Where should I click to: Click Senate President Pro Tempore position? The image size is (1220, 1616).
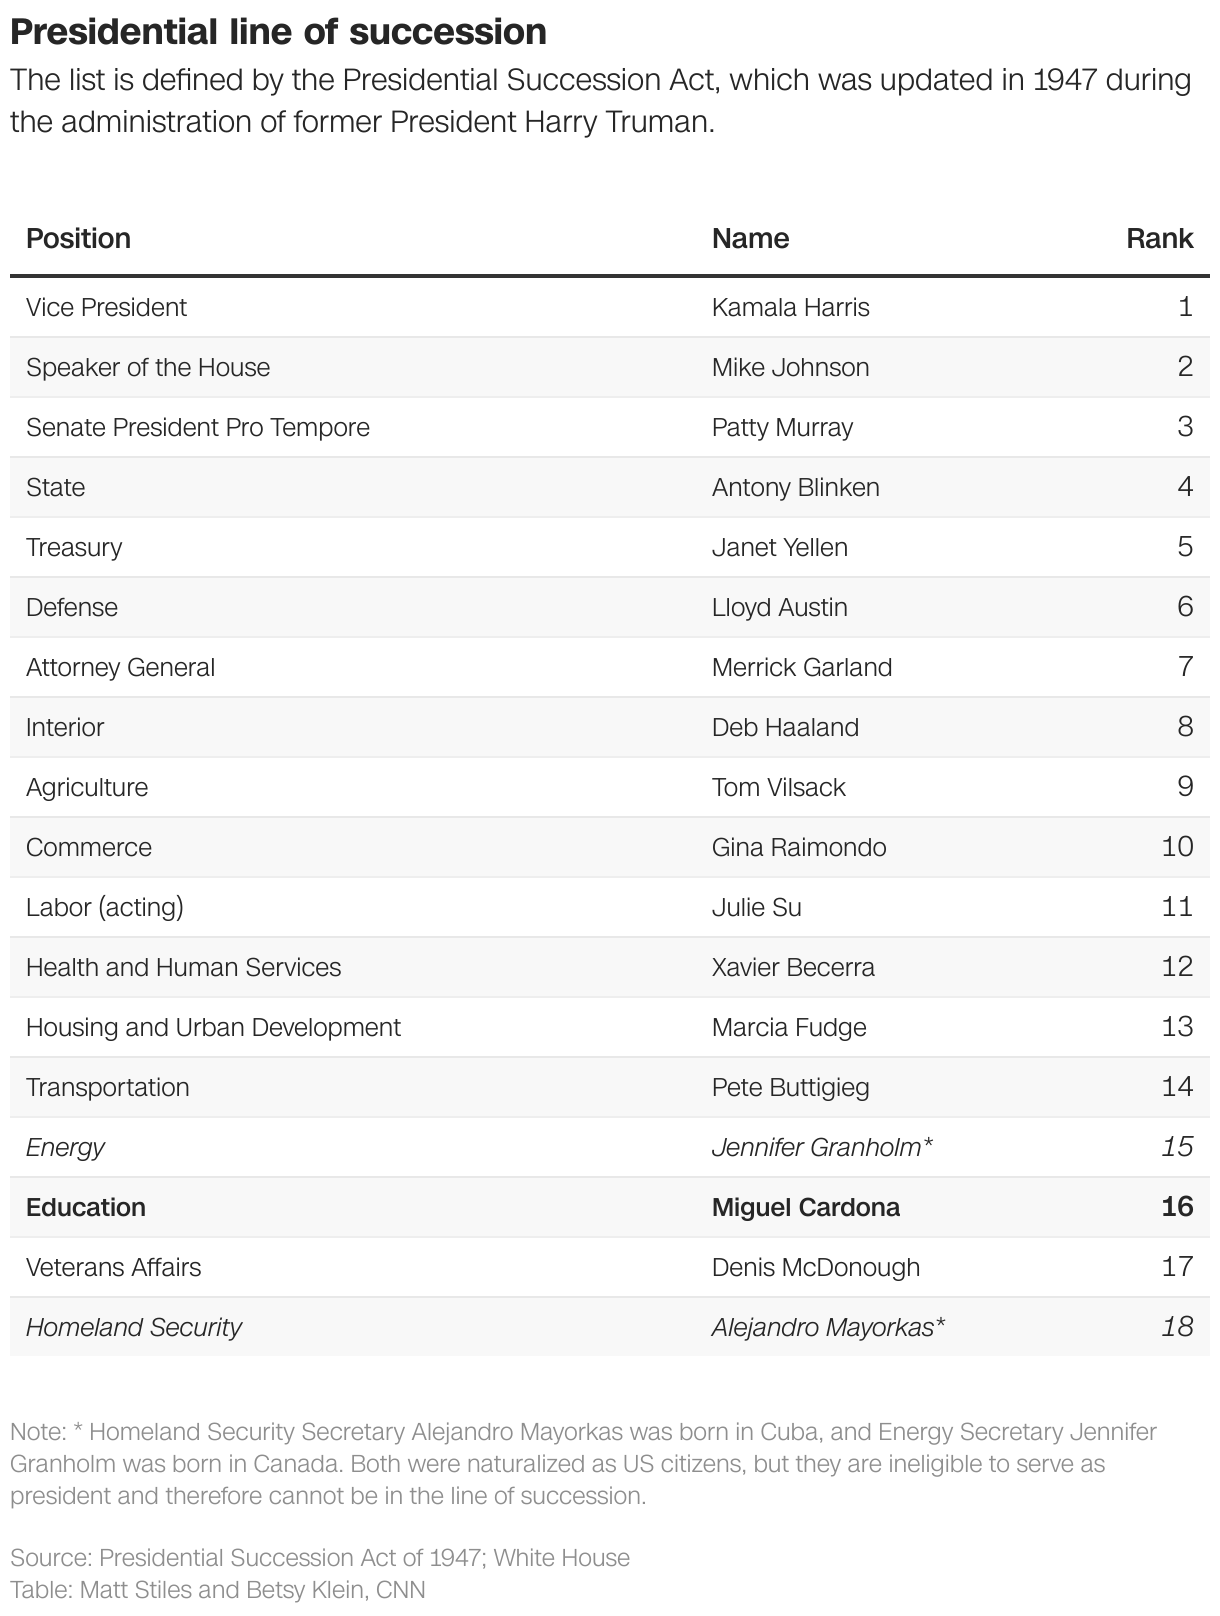coord(198,427)
